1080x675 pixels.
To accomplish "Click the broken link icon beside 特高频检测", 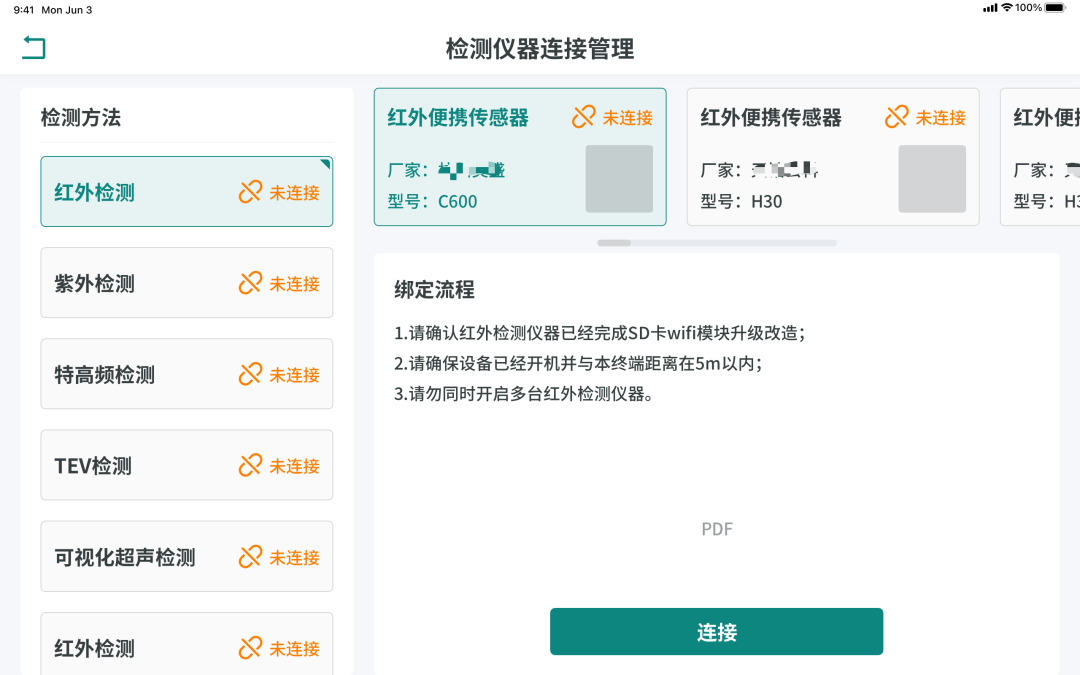I will [250, 375].
